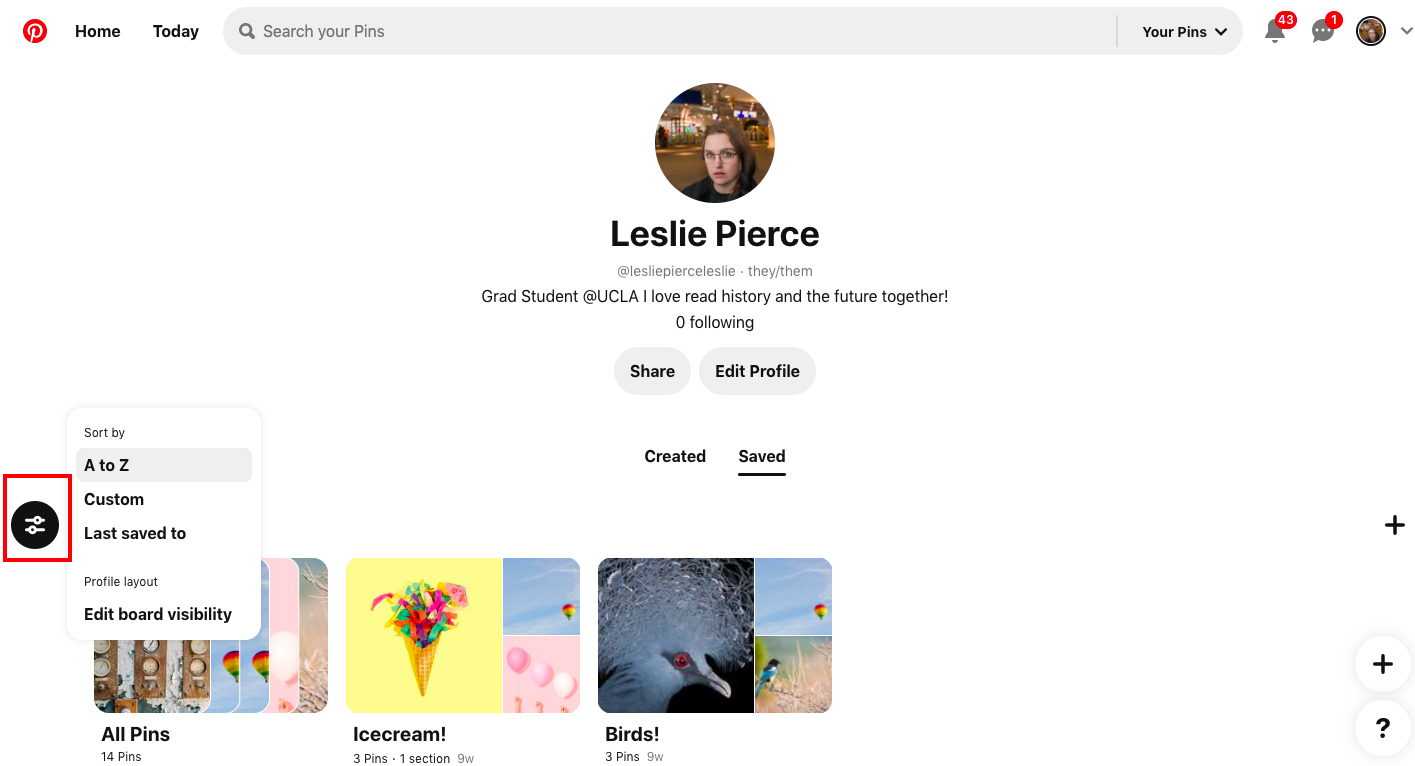Open the Your Pins dropdown
Screen dimensions: 1415x766
point(1183,31)
